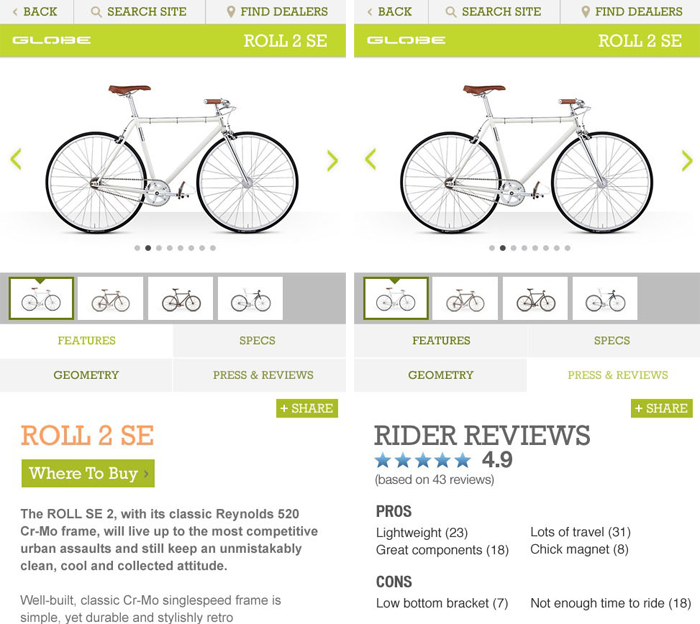Viewport: 700px width, 624px height.
Task: Click the Share button above Rider Reviews
Action: [662, 408]
